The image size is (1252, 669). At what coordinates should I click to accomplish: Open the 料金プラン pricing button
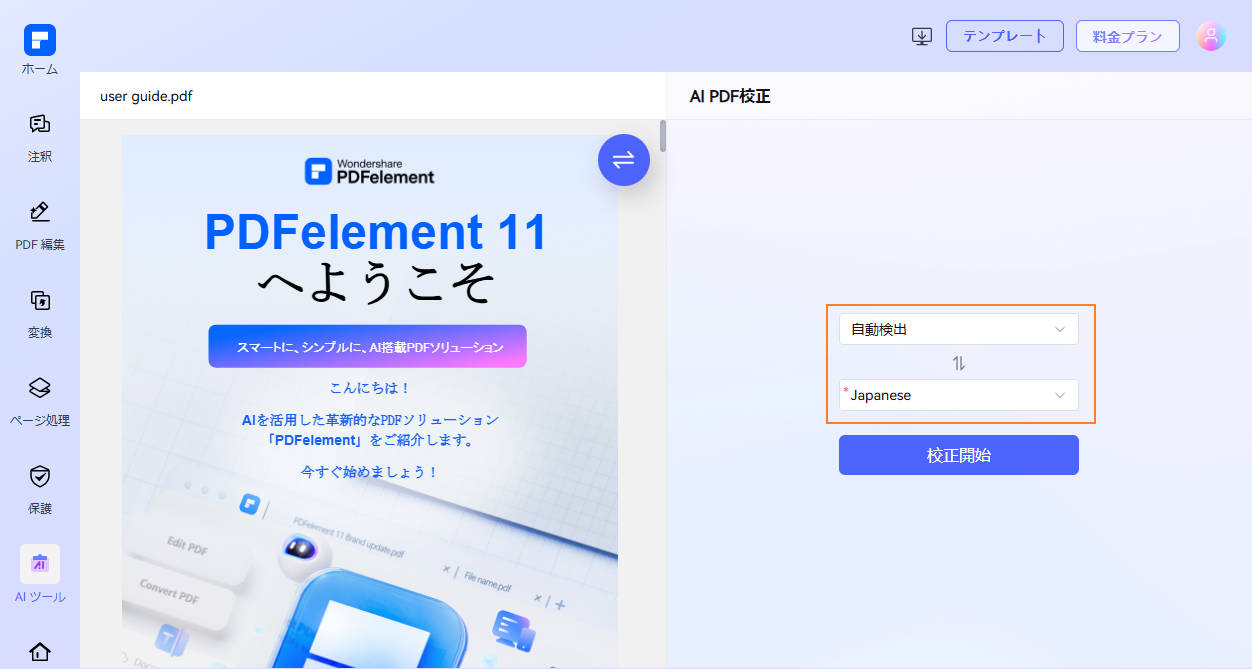coord(1128,36)
